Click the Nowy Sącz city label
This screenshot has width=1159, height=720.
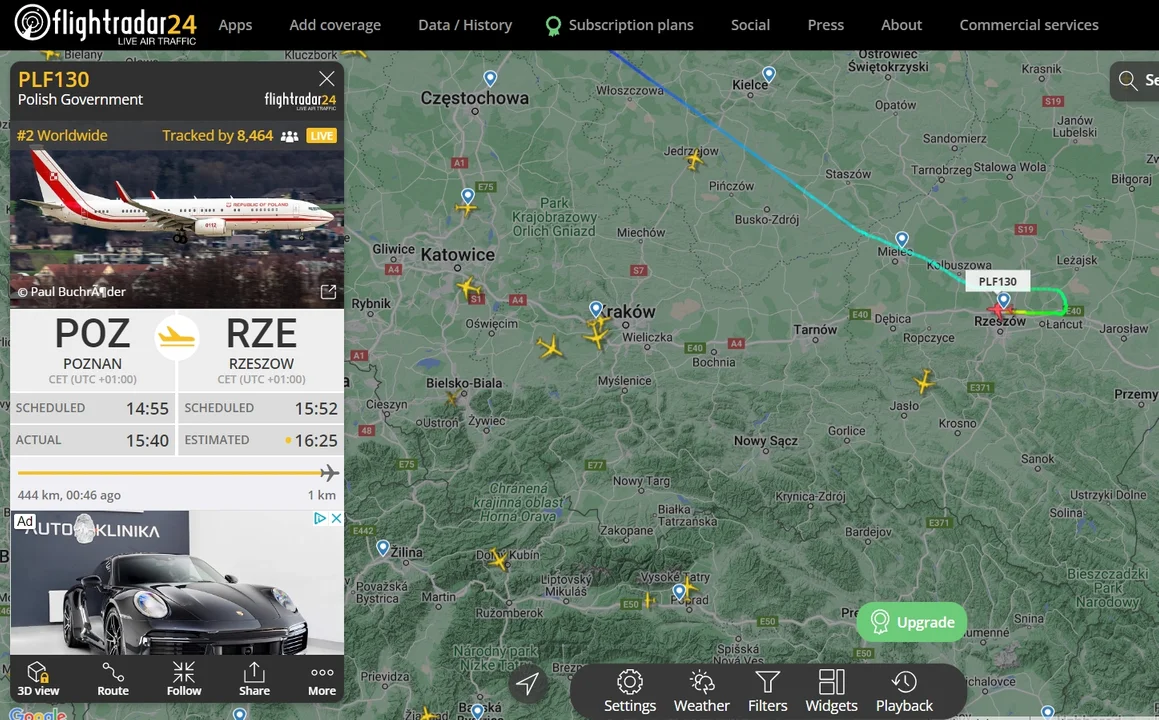point(766,441)
